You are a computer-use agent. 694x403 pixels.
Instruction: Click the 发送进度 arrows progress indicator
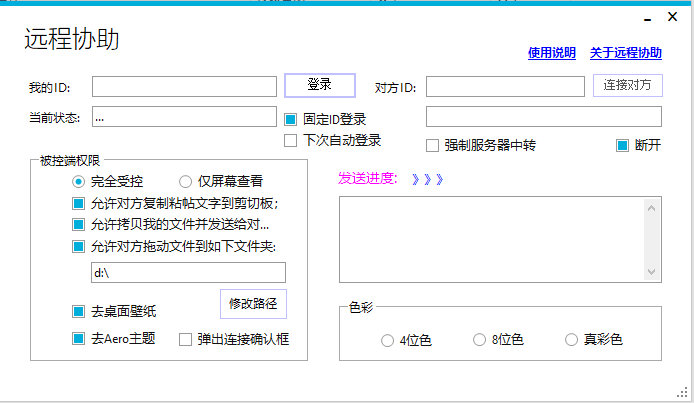427,179
